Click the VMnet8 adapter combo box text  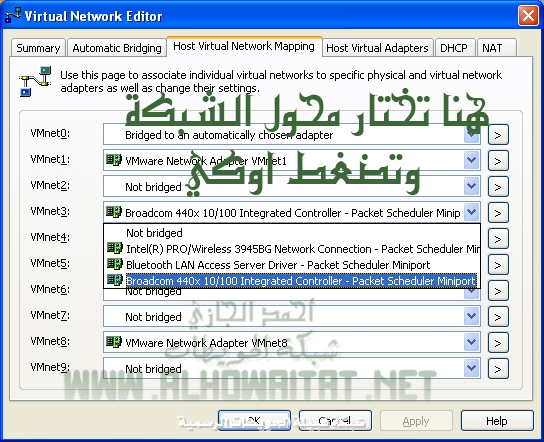point(206,343)
